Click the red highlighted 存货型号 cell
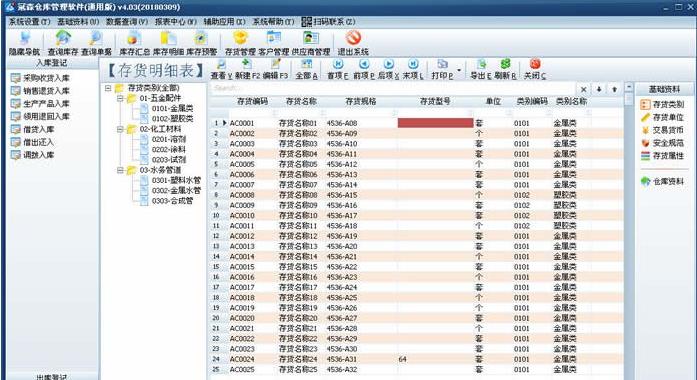 [x=435, y=123]
